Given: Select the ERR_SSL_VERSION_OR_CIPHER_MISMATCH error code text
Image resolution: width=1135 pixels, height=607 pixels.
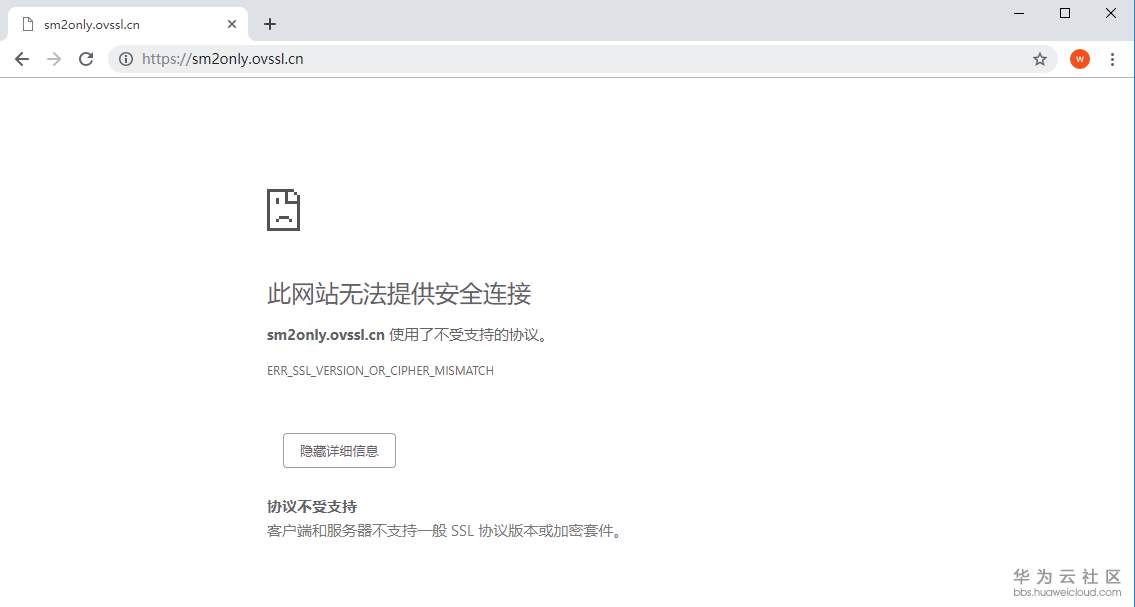Looking at the screenshot, I should pyautogui.click(x=380, y=370).
